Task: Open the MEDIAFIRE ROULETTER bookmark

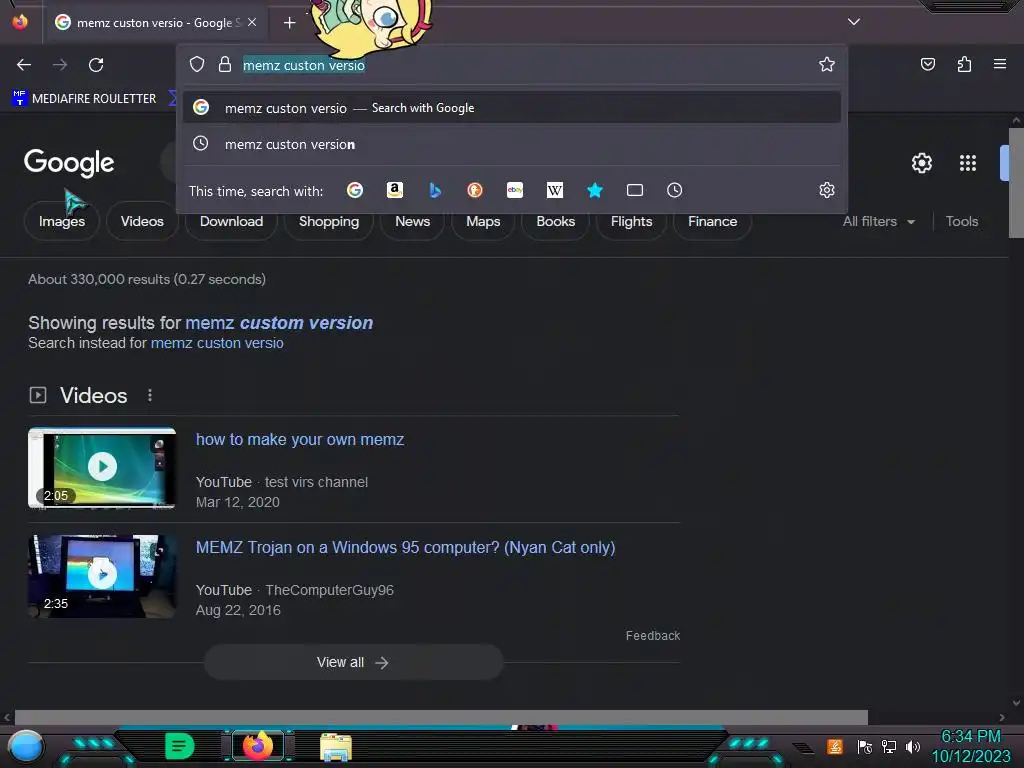Action: (84, 99)
